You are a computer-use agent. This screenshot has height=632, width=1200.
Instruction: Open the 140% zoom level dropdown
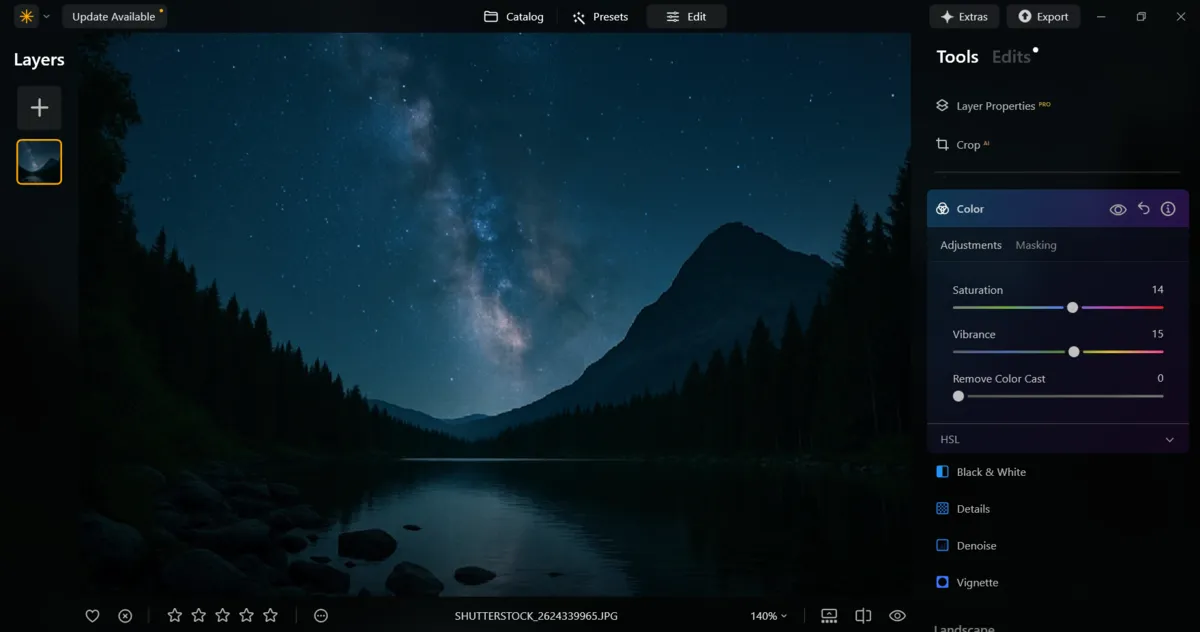pos(768,615)
